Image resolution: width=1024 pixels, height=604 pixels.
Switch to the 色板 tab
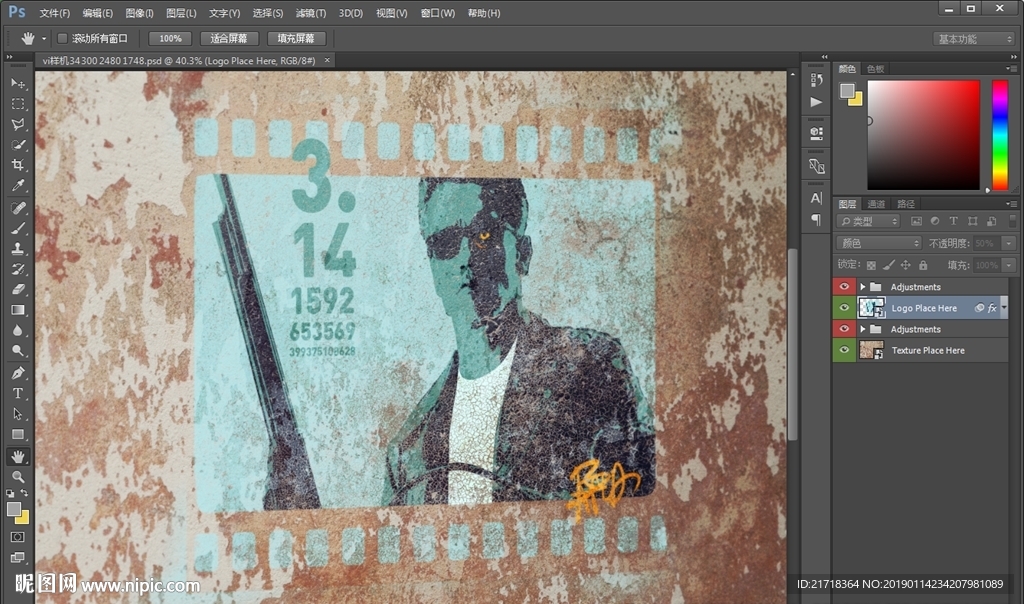point(875,69)
